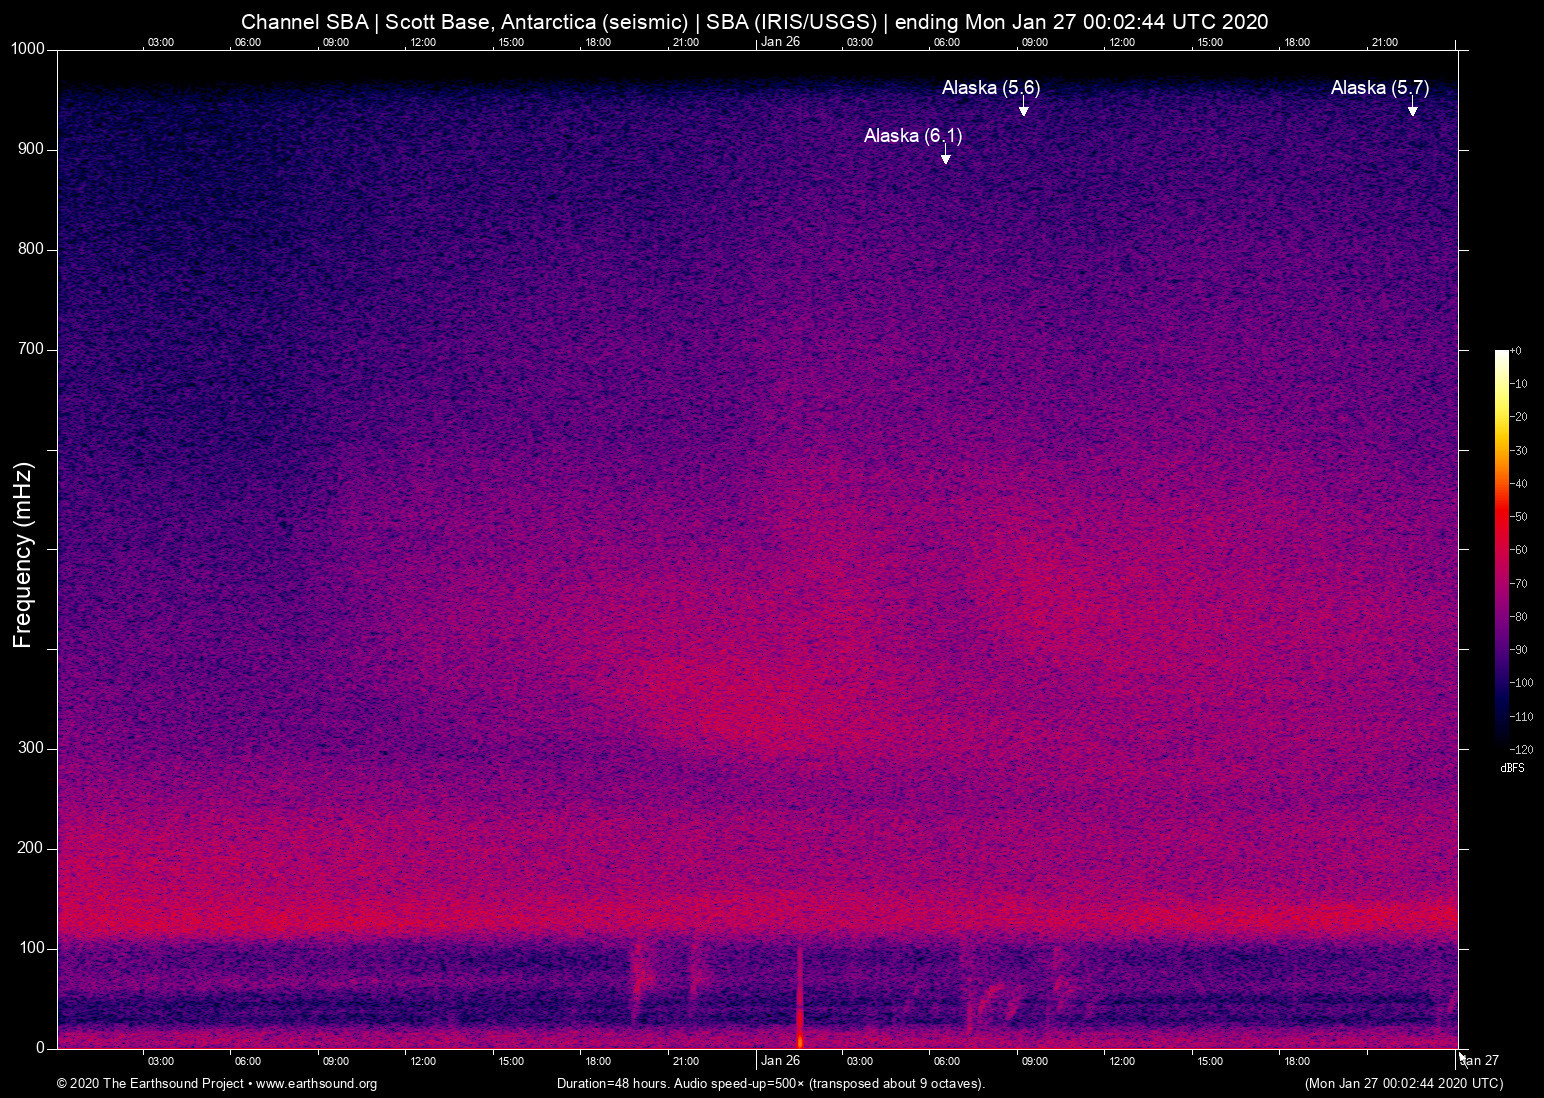This screenshot has width=1544, height=1098.
Task: Click the Jan 26 label on the bottom axis
Action: (781, 1061)
